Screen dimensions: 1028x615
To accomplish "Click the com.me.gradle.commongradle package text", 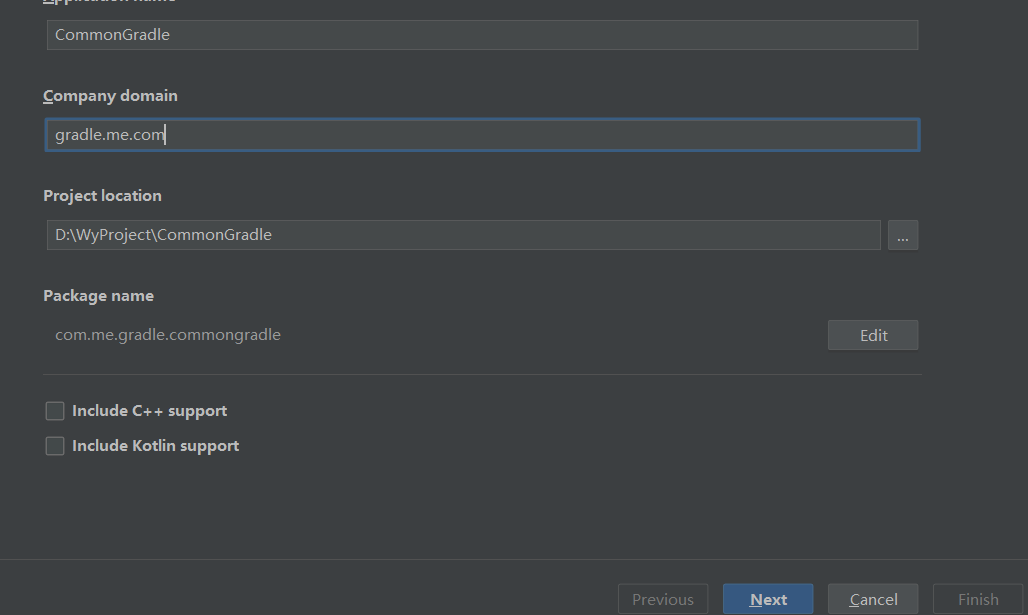I will pyautogui.click(x=168, y=335).
